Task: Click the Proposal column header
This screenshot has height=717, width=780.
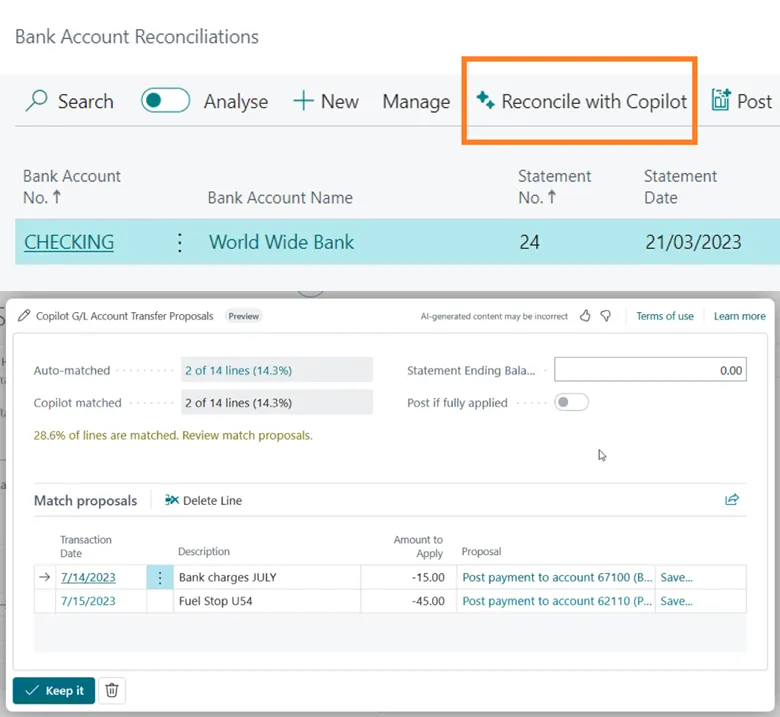Action: (x=481, y=551)
